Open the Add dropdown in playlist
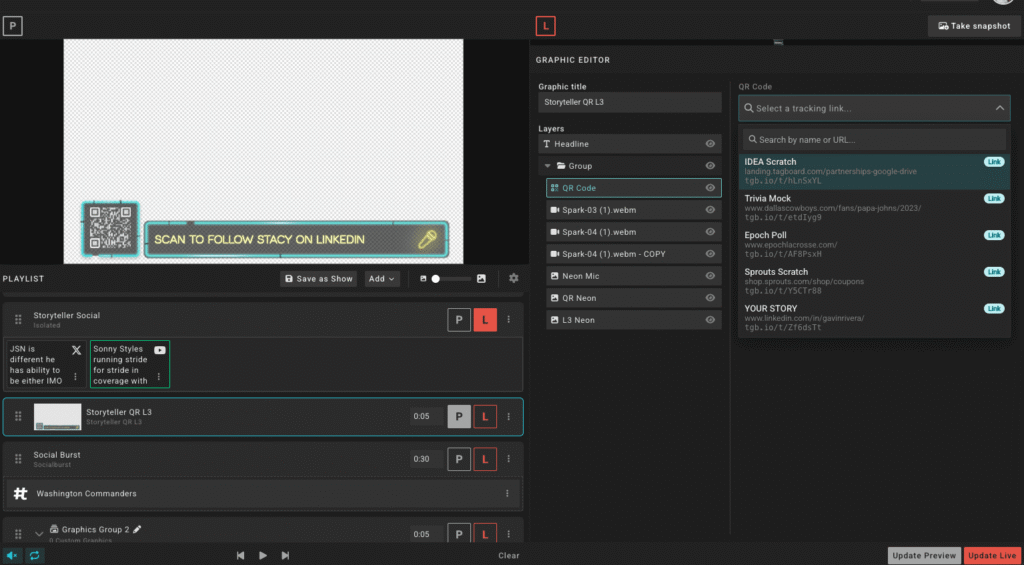Screen dimensions: 1024x565 tap(382, 279)
